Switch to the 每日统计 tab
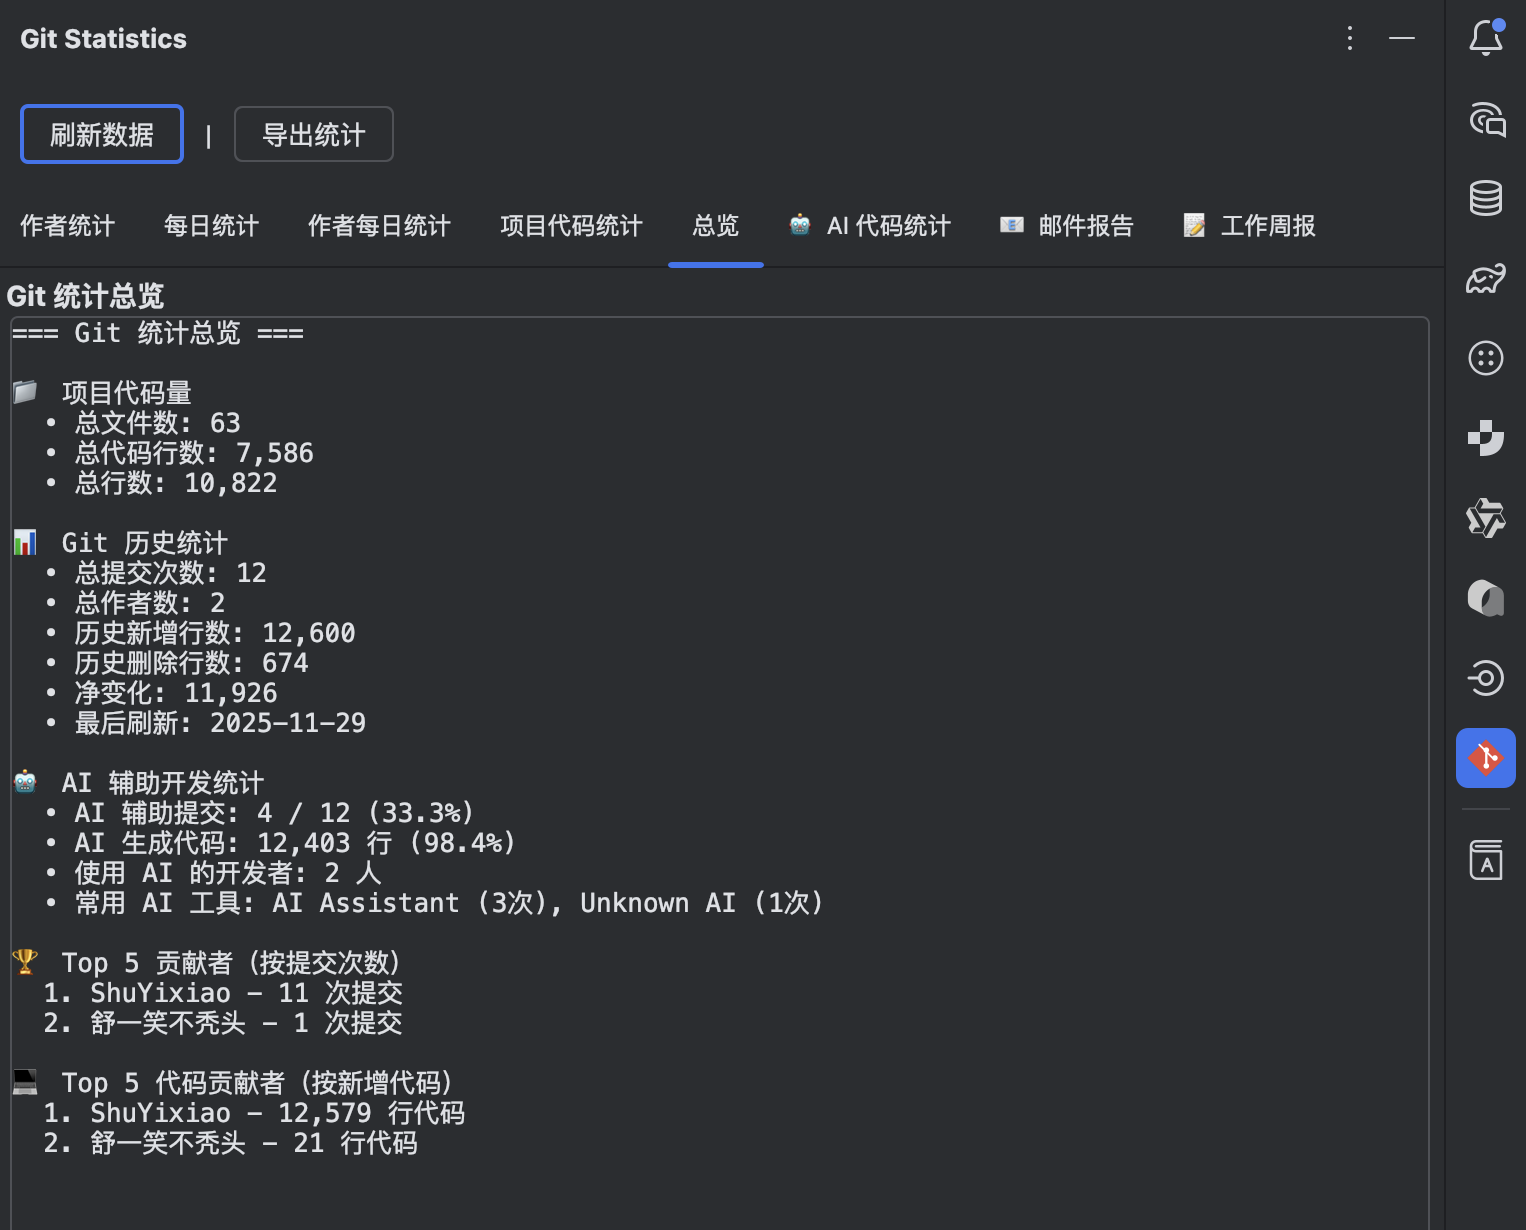1526x1230 pixels. pyautogui.click(x=212, y=226)
